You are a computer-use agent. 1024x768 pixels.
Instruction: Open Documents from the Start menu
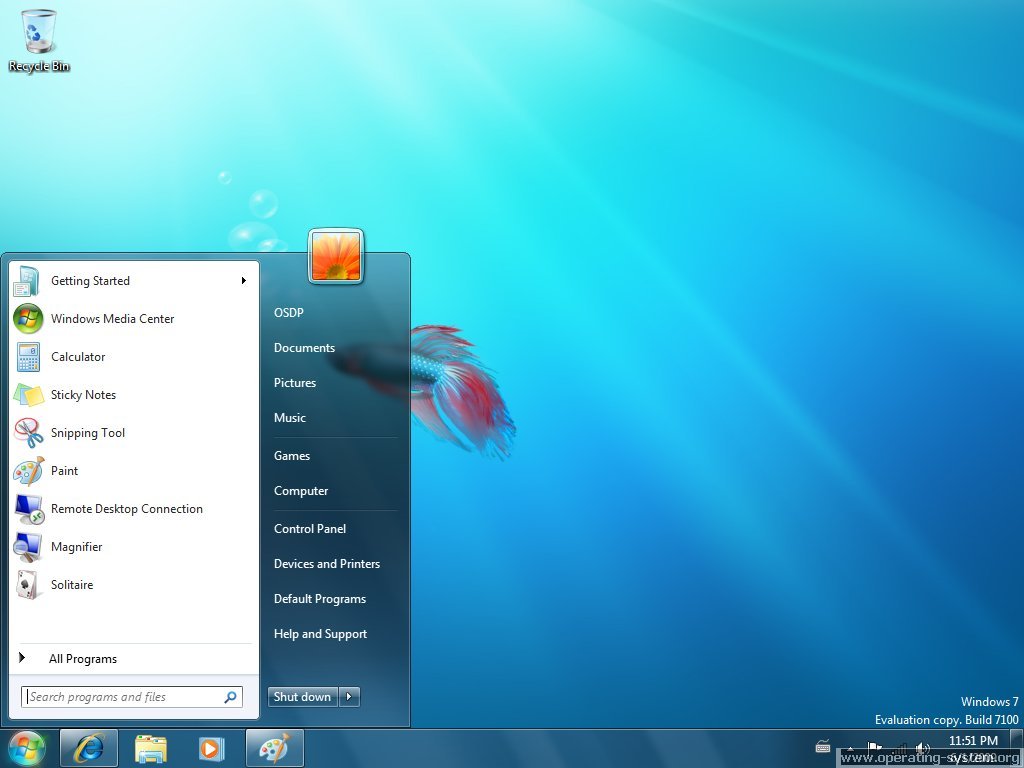304,347
